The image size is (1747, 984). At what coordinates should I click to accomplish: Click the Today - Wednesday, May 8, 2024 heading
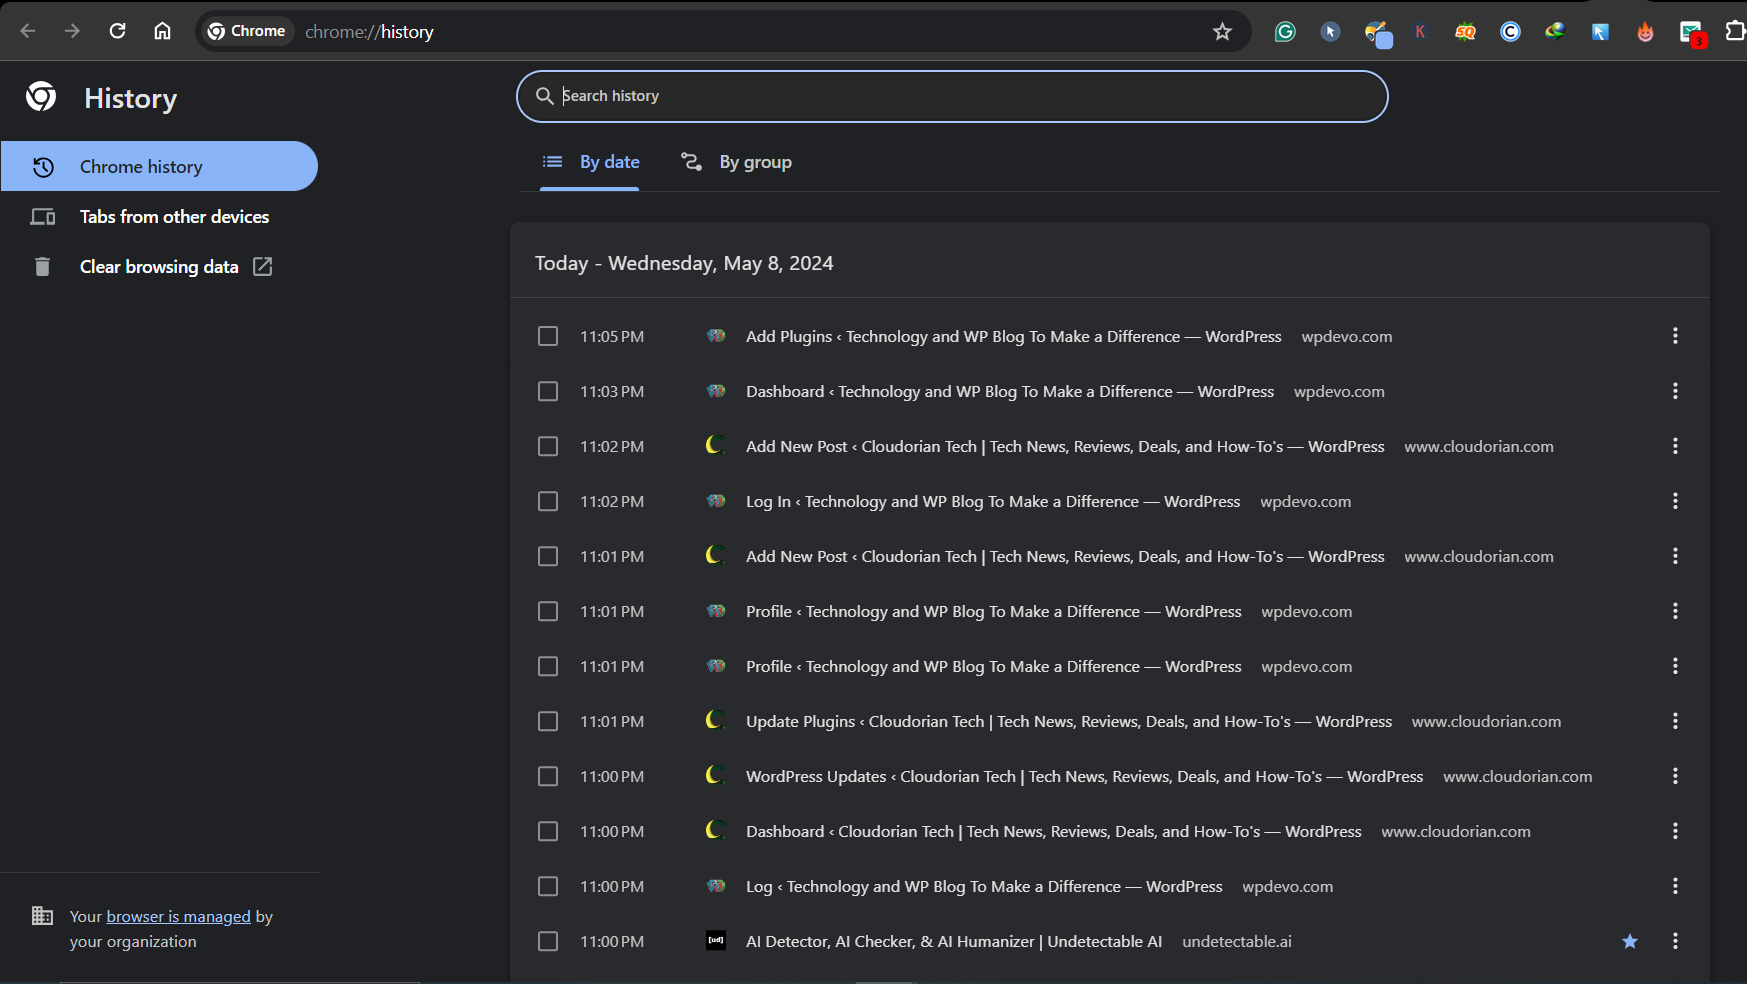tap(684, 263)
